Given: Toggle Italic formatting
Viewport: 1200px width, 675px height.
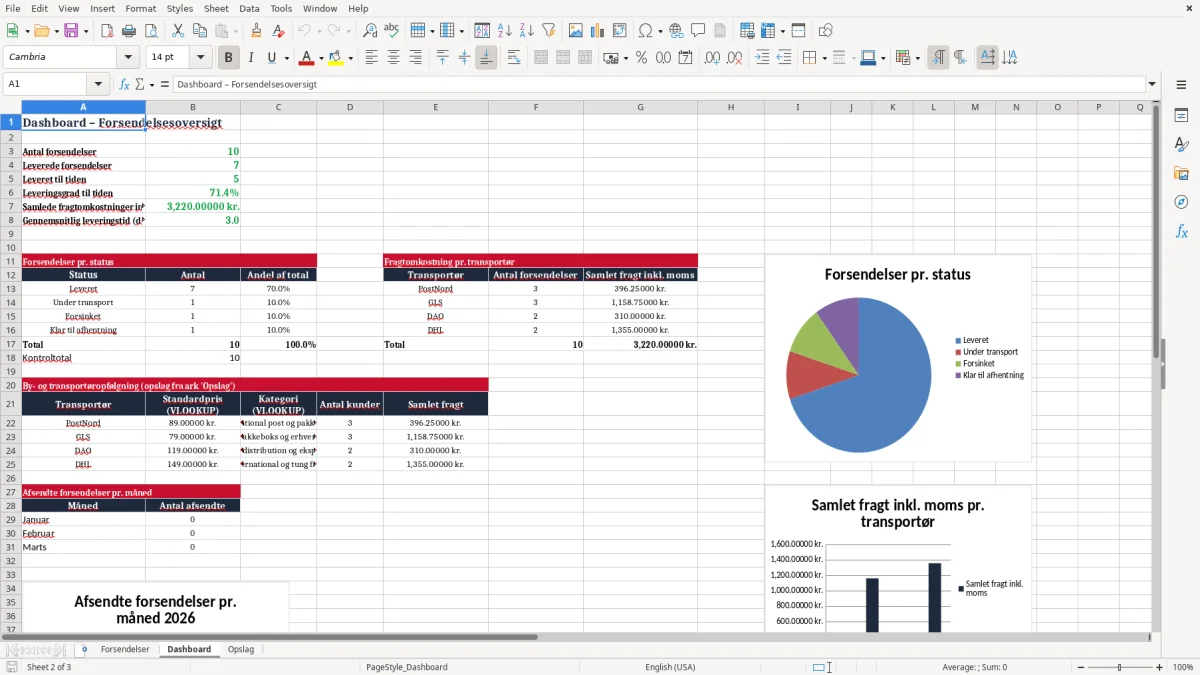Looking at the screenshot, I should (x=250, y=58).
